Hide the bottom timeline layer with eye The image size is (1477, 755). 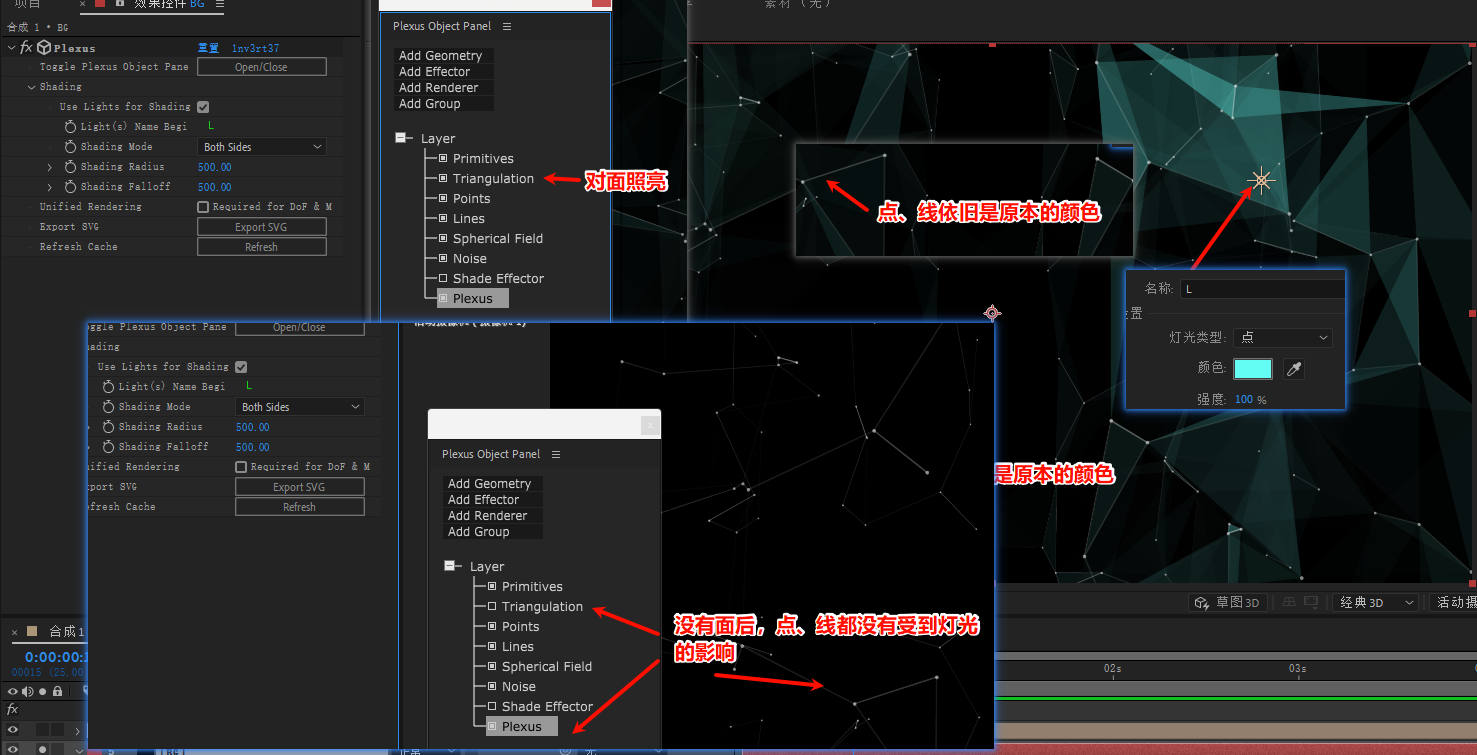pyautogui.click(x=13, y=748)
